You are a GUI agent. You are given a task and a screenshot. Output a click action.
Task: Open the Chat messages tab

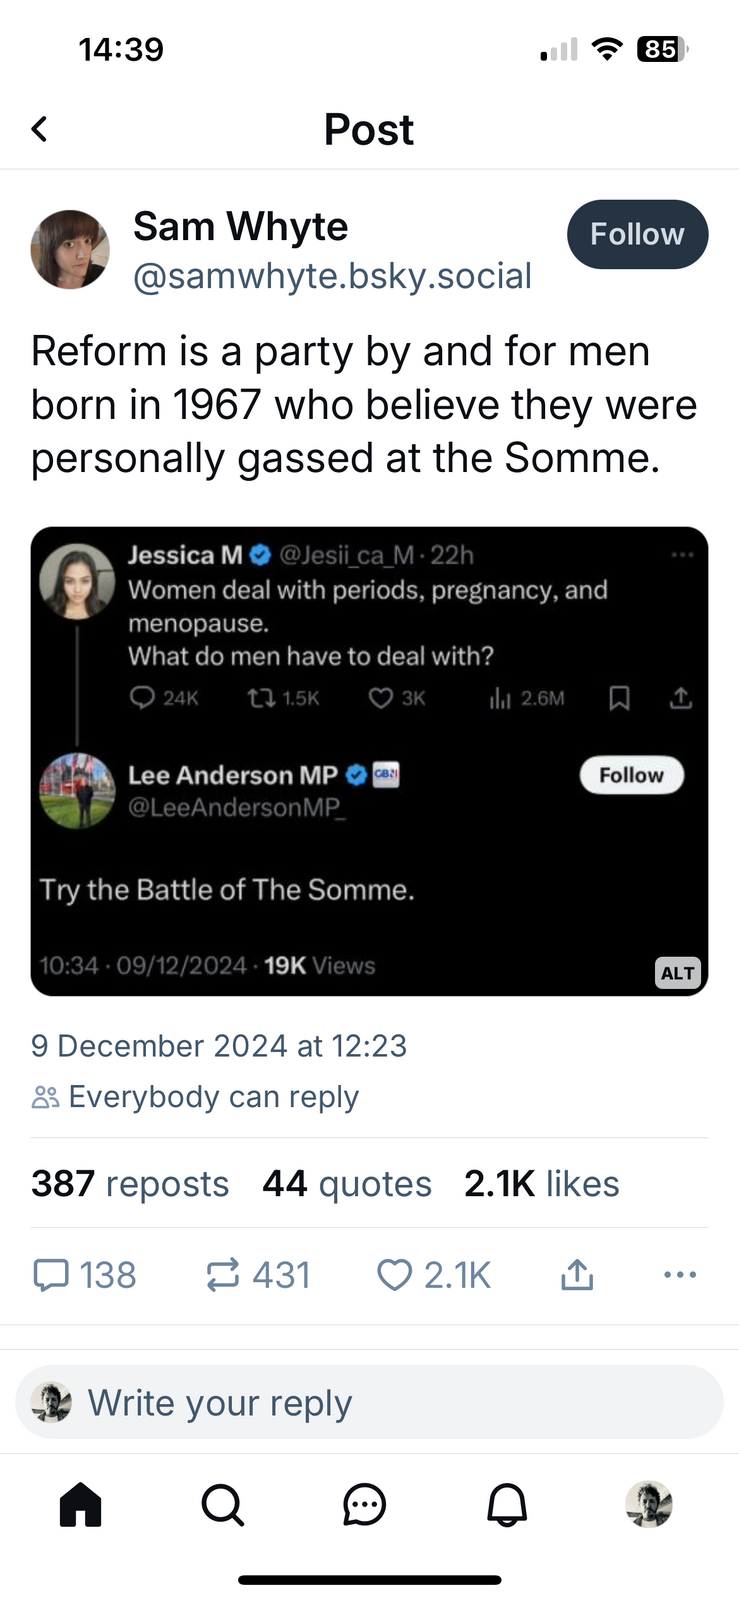(364, 1504)
